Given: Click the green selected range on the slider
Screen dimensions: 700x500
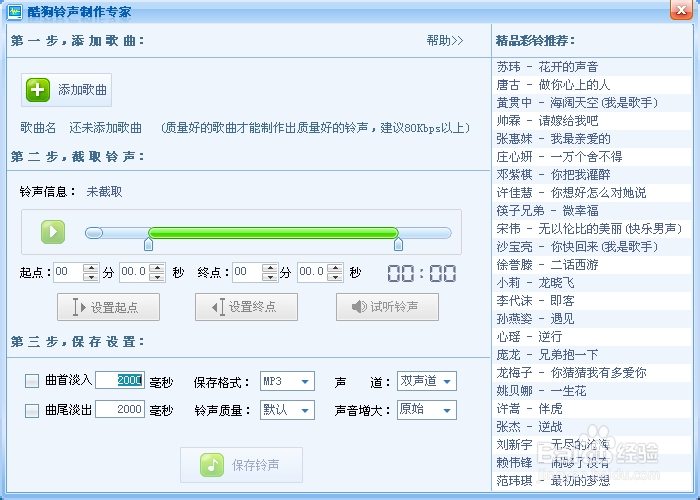Looking at the screenshot, I should tap(273, 233).
